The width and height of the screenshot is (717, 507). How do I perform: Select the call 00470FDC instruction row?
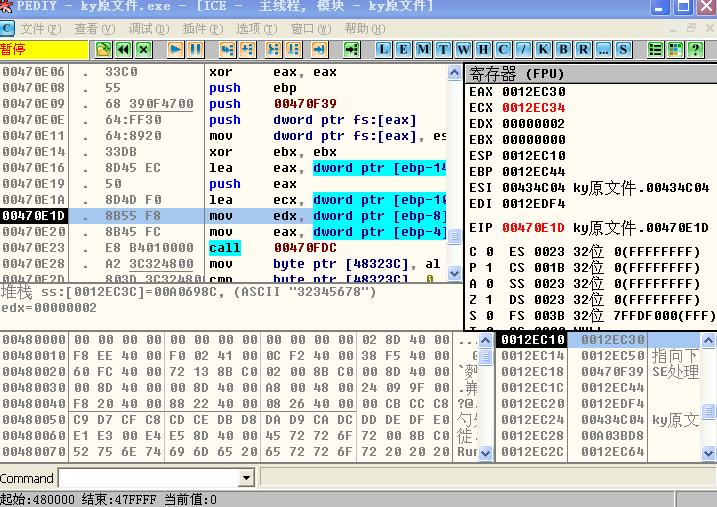click(x=224, y=248)
